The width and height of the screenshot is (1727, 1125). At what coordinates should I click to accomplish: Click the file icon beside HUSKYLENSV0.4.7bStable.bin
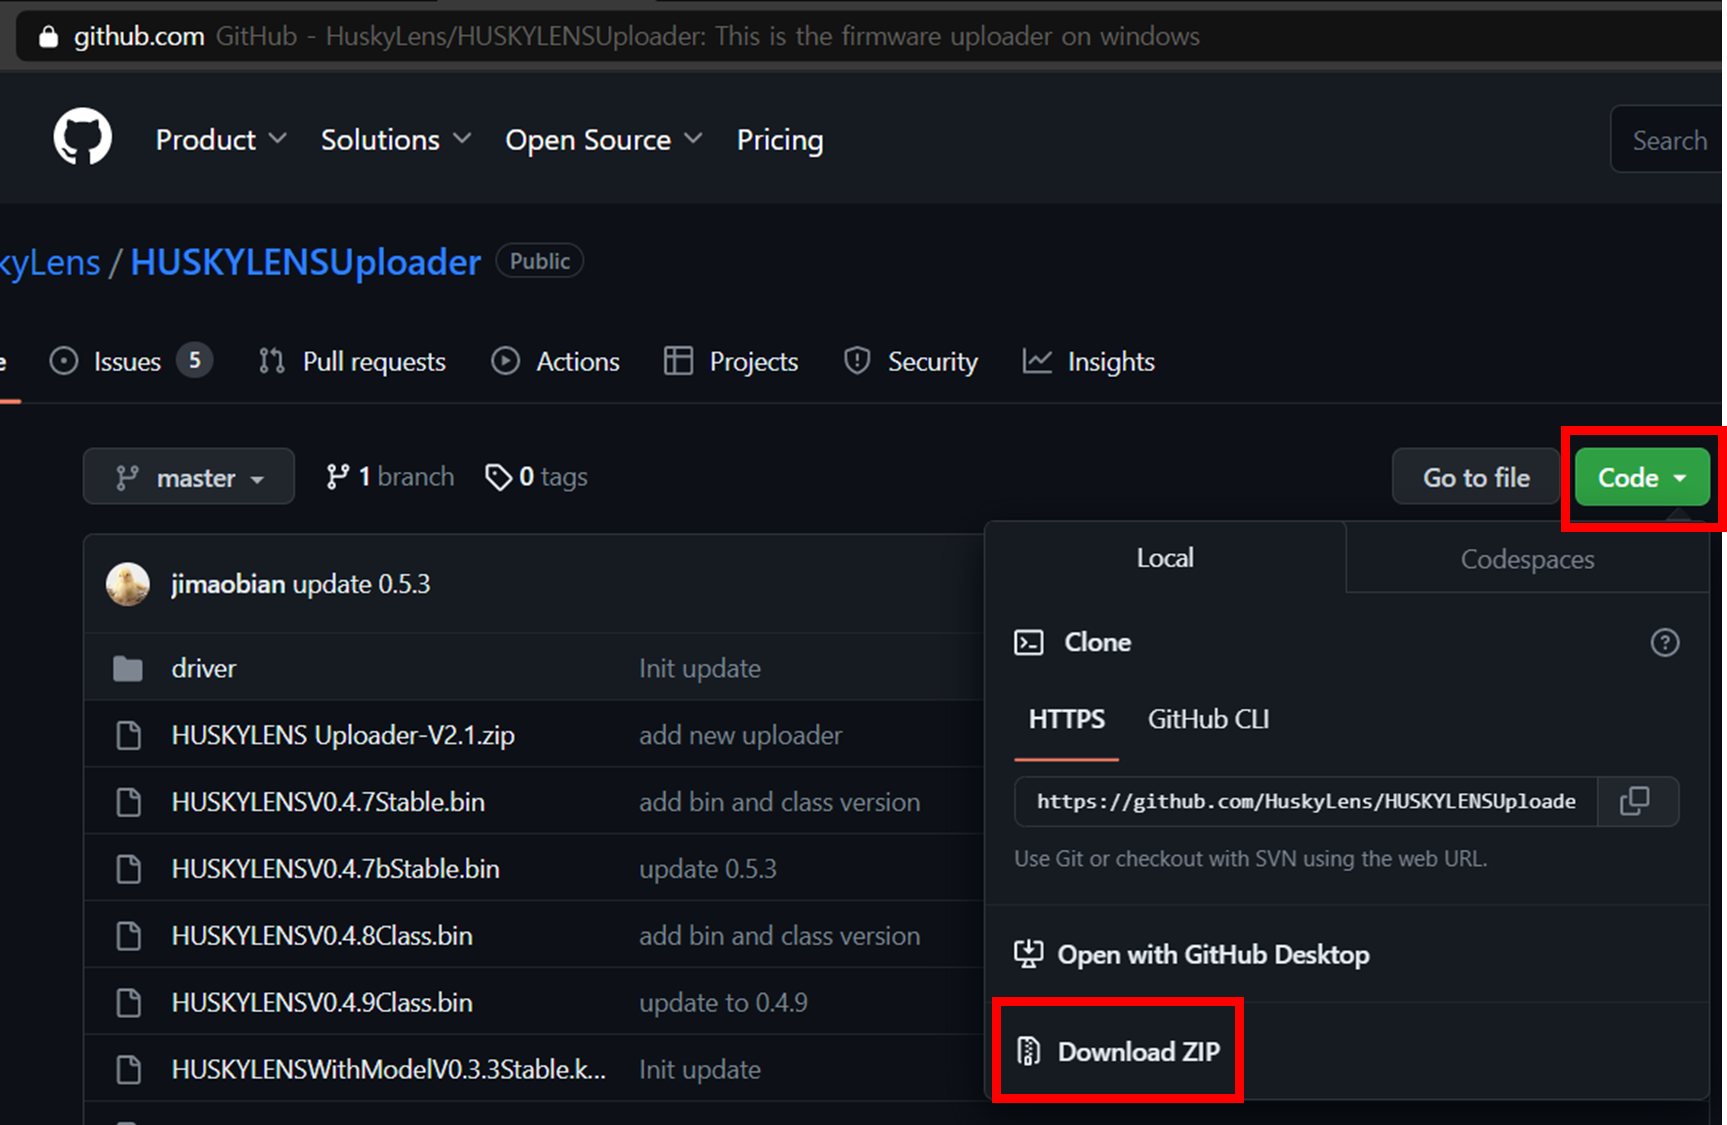coord(129,869)
